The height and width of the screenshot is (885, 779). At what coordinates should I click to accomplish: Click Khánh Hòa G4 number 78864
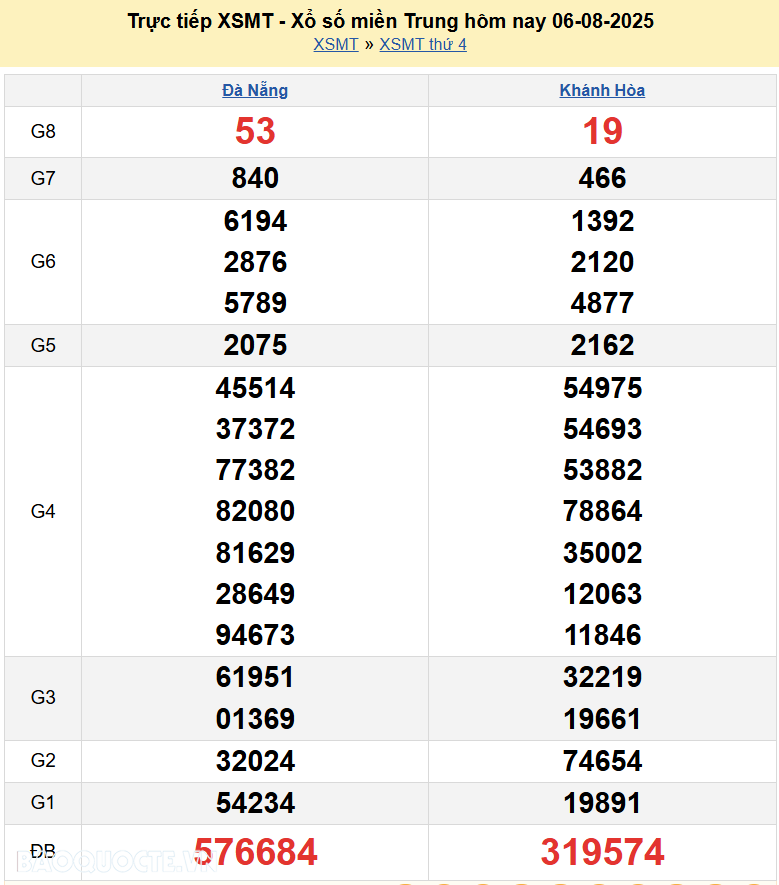point(602,511)
